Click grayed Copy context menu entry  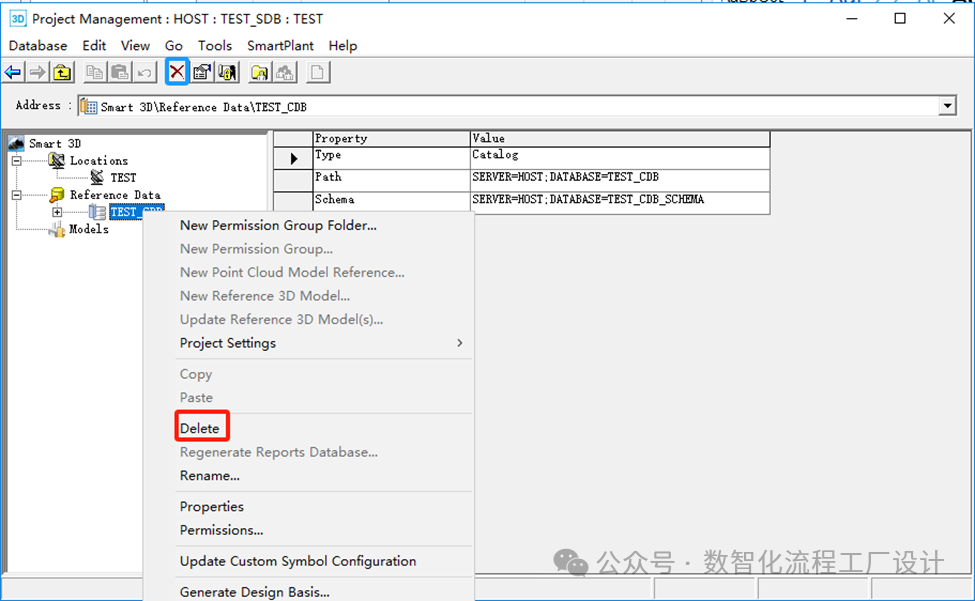(196, 375)
